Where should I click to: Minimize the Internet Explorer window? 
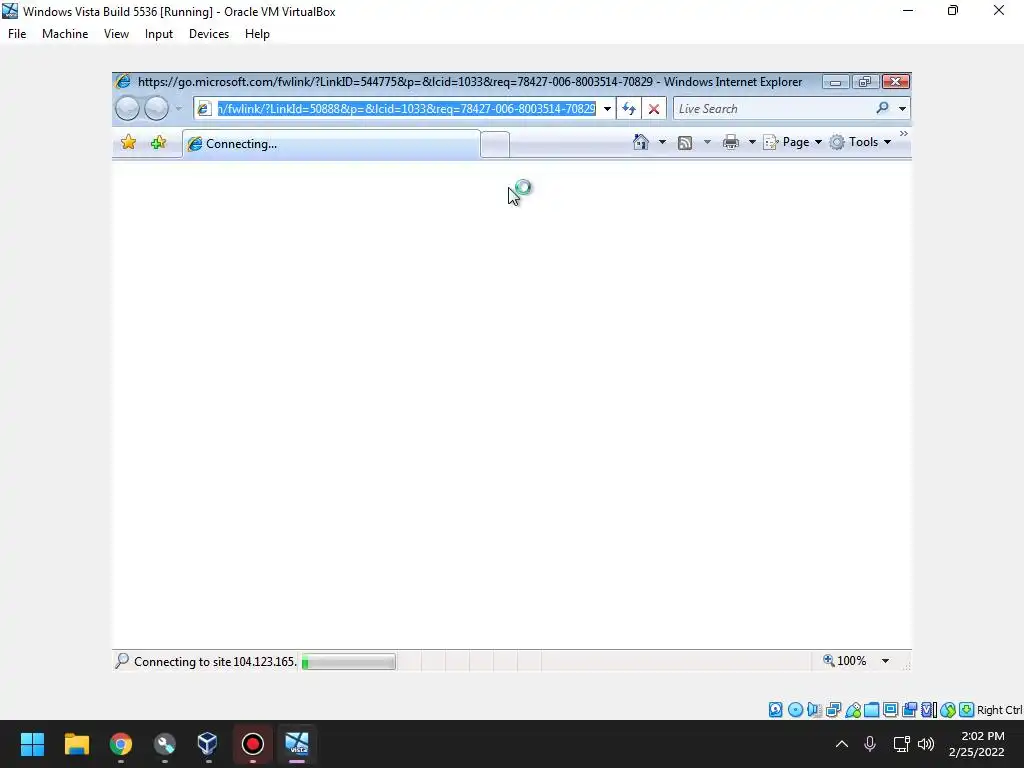pyautogui.click(x=835, y=82)
